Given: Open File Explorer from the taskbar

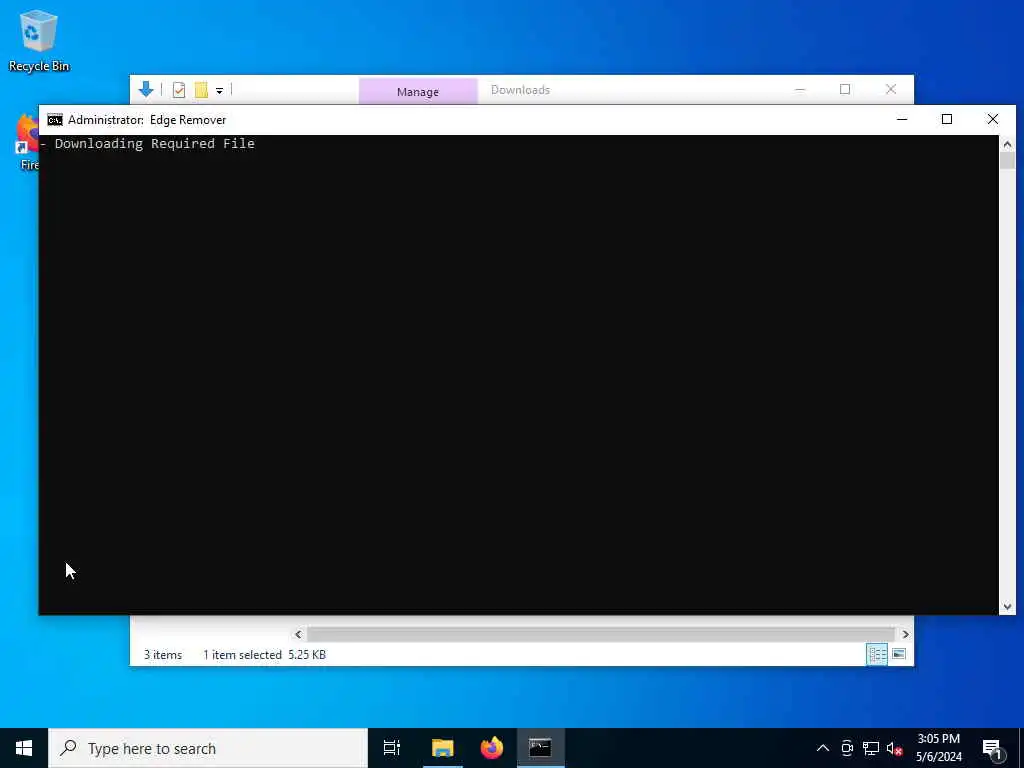Looking at the screenshot, I should point(442,748).
